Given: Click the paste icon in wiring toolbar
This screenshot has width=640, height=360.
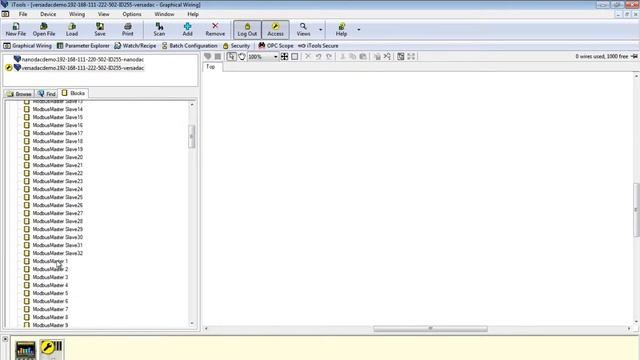Looking at the screenshot, I should tap(363, 57).
